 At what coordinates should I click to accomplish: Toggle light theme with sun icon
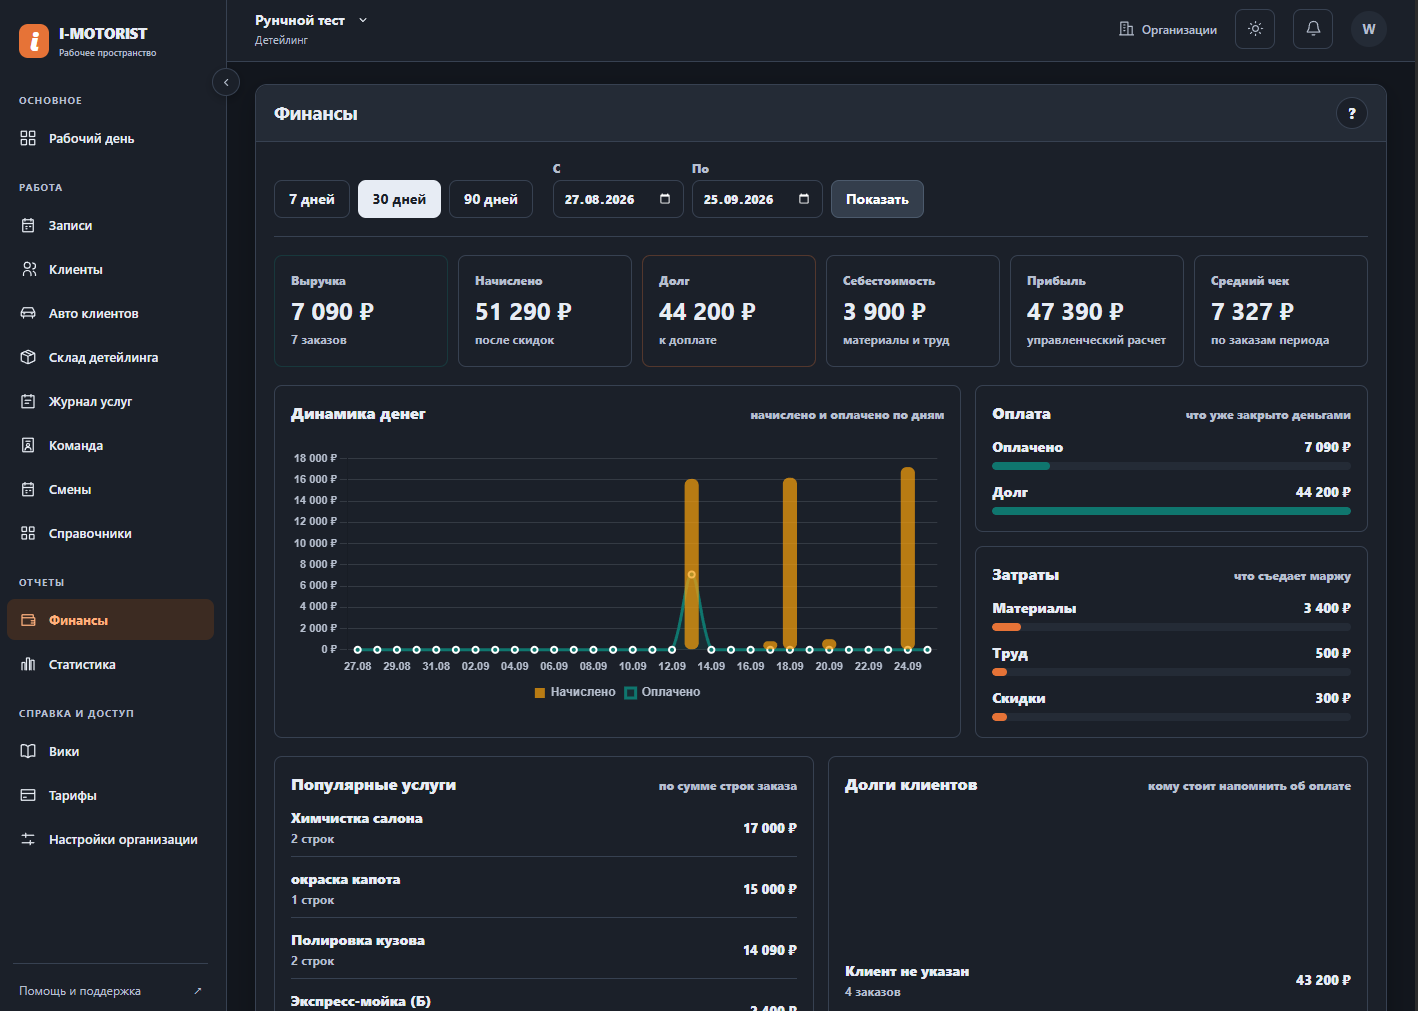tap(1255, 29)
